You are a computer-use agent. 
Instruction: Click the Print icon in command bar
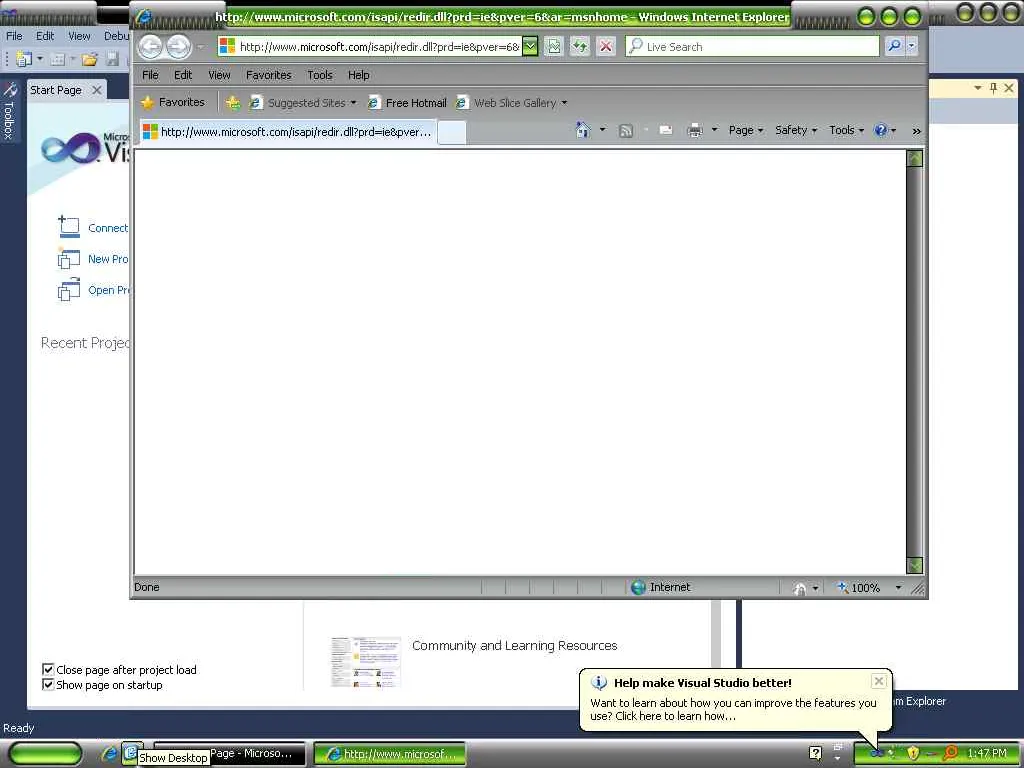click(x=695, y=131)
